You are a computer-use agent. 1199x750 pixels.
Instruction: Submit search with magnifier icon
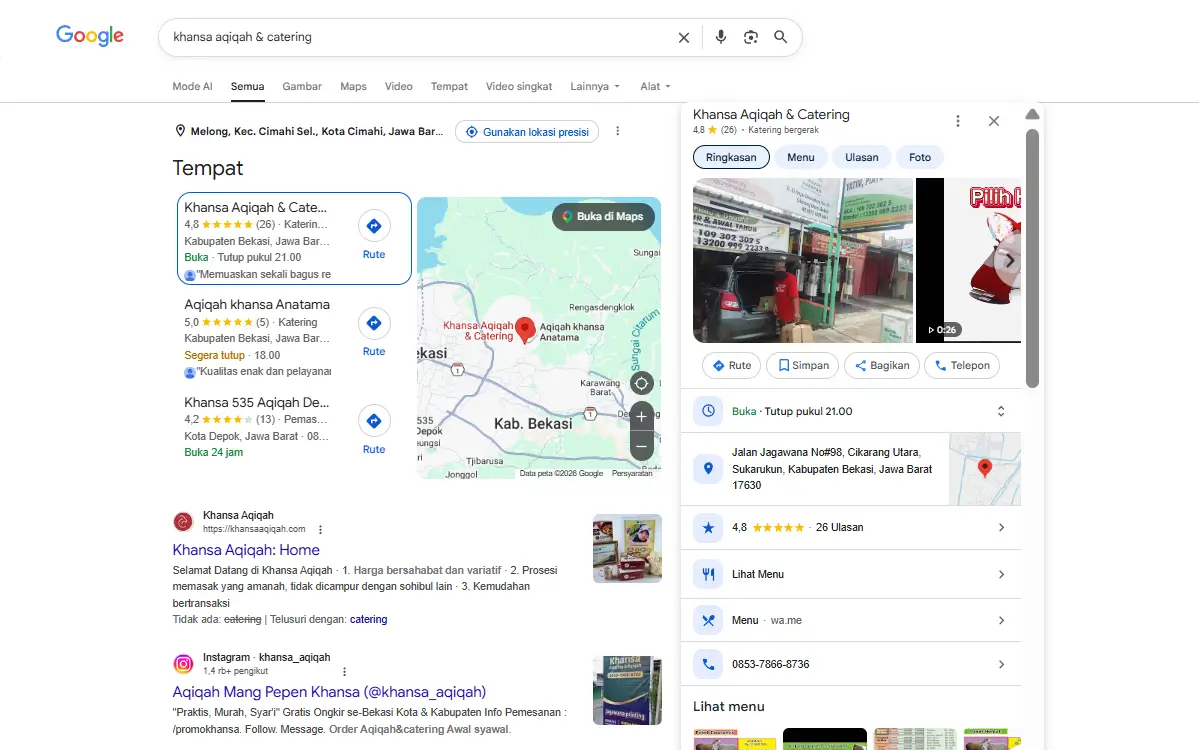(x=780, y=37)
